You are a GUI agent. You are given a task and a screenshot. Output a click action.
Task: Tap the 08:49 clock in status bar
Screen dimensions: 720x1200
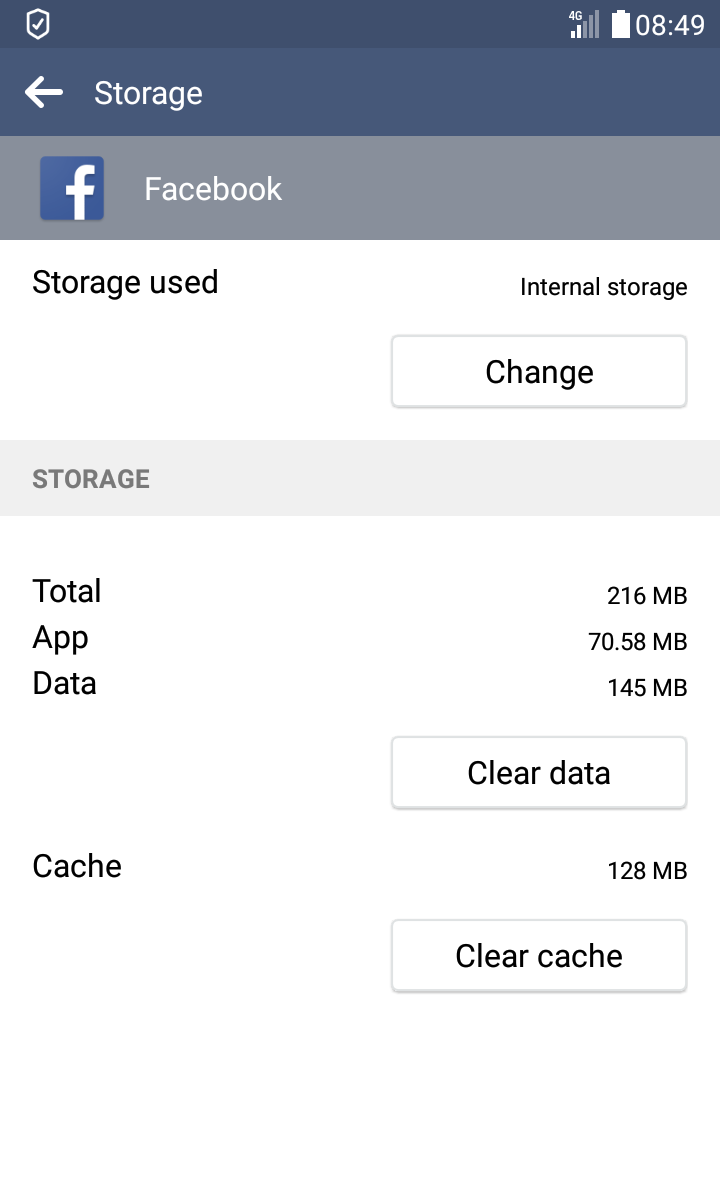(x=670, y=25)
